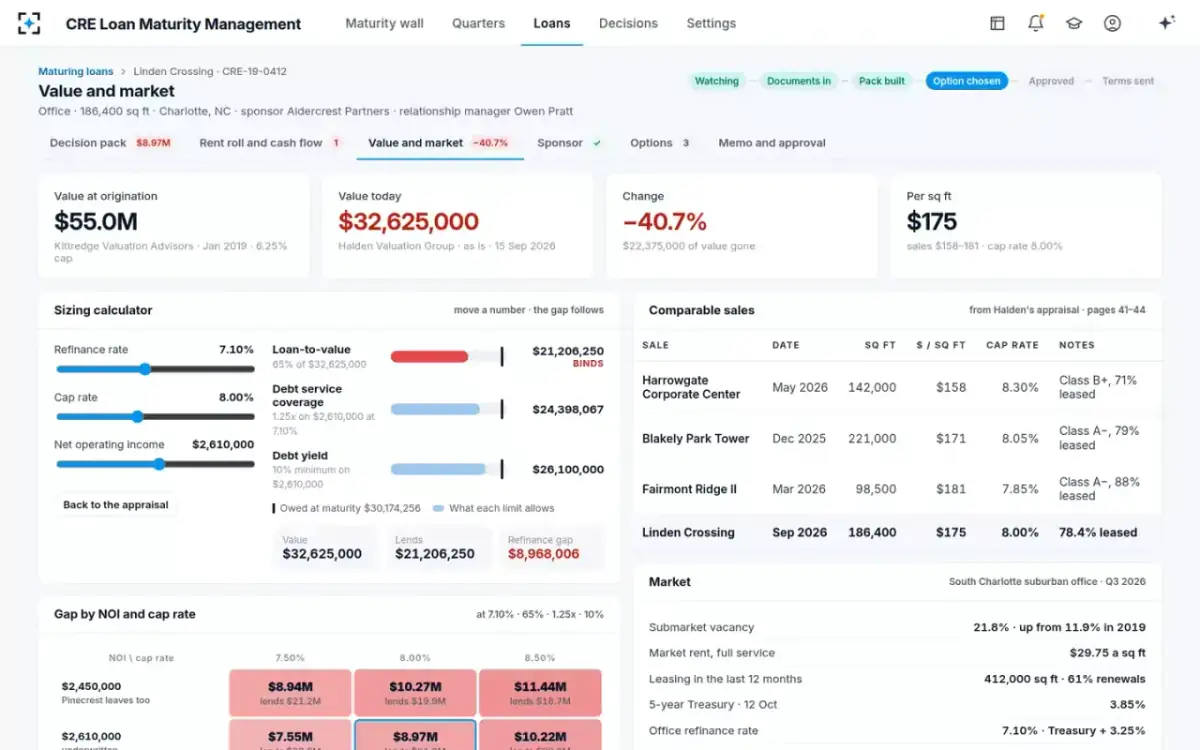Click the Debt yield bar
The height and width of the screenshot is (750, 1200).
(x=438, y=469)
